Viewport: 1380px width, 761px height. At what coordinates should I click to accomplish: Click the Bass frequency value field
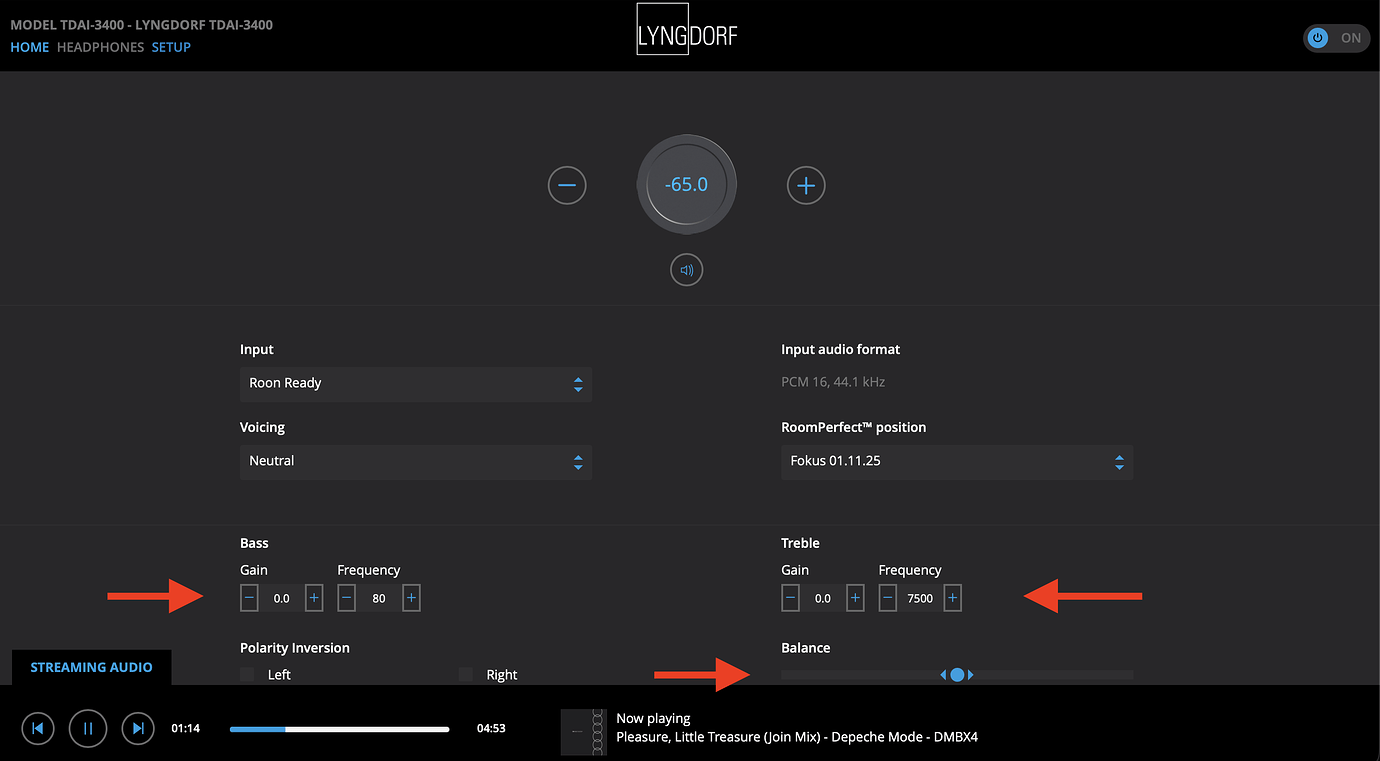click(x=379, y=598)
